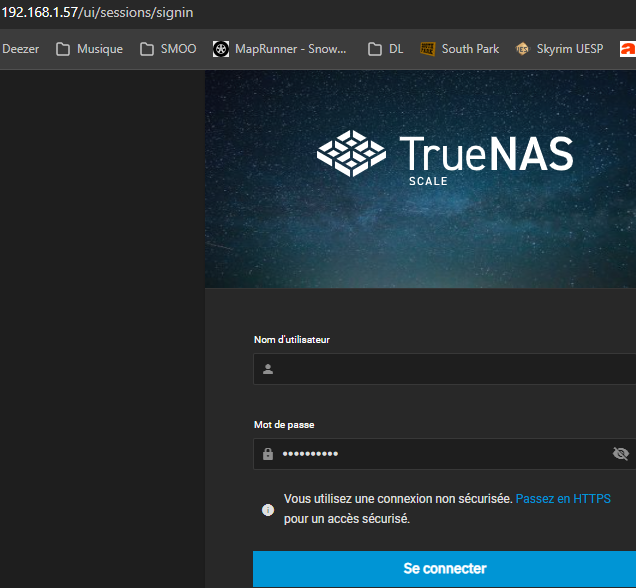Follow the Passez en HTTPS link
This screenshot has height=588, width=636.
coord(563,498)
